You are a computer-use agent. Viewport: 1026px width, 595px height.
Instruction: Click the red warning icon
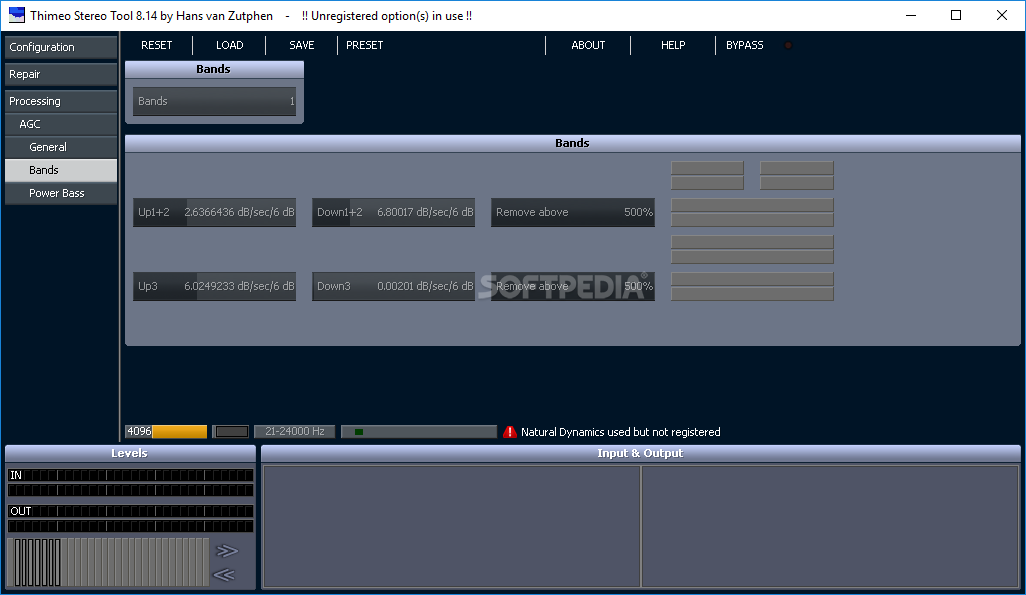(510, 432)
